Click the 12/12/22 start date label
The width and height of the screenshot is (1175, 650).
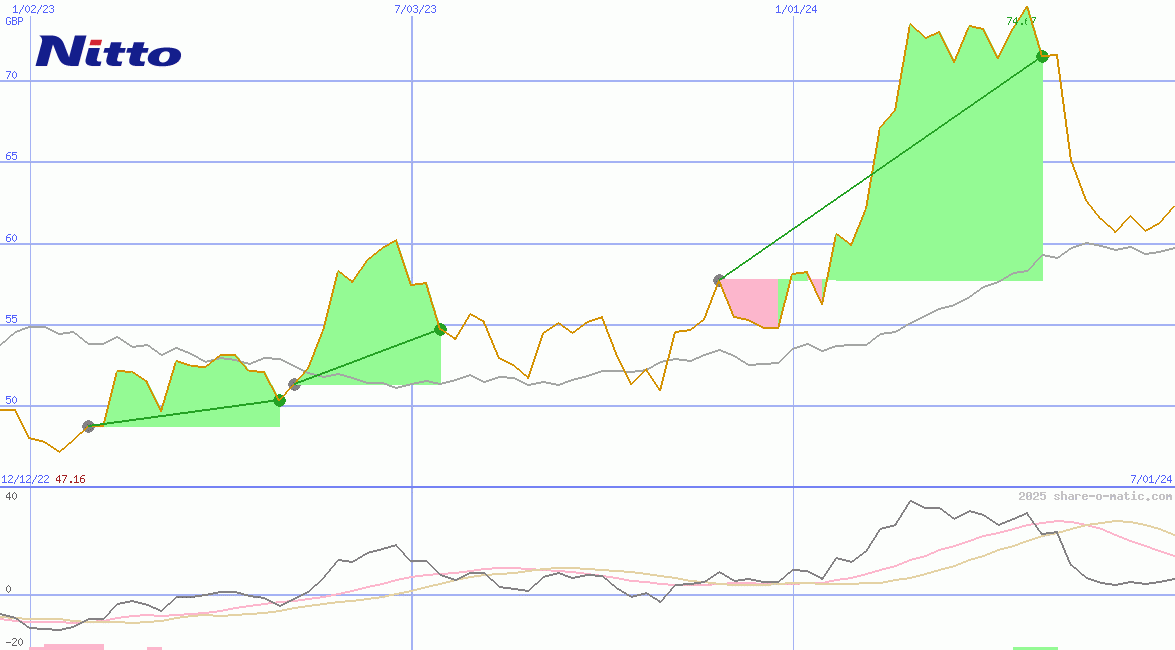point(25,479)
